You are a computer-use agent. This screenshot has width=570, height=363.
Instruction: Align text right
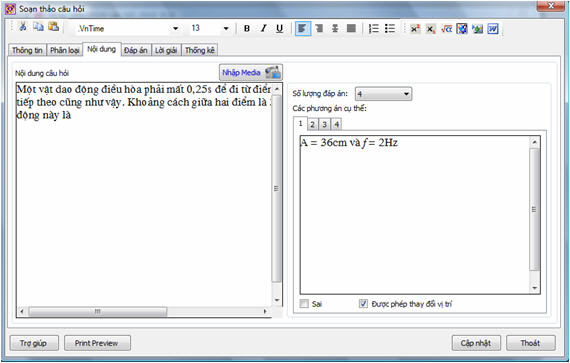(319, 28)
